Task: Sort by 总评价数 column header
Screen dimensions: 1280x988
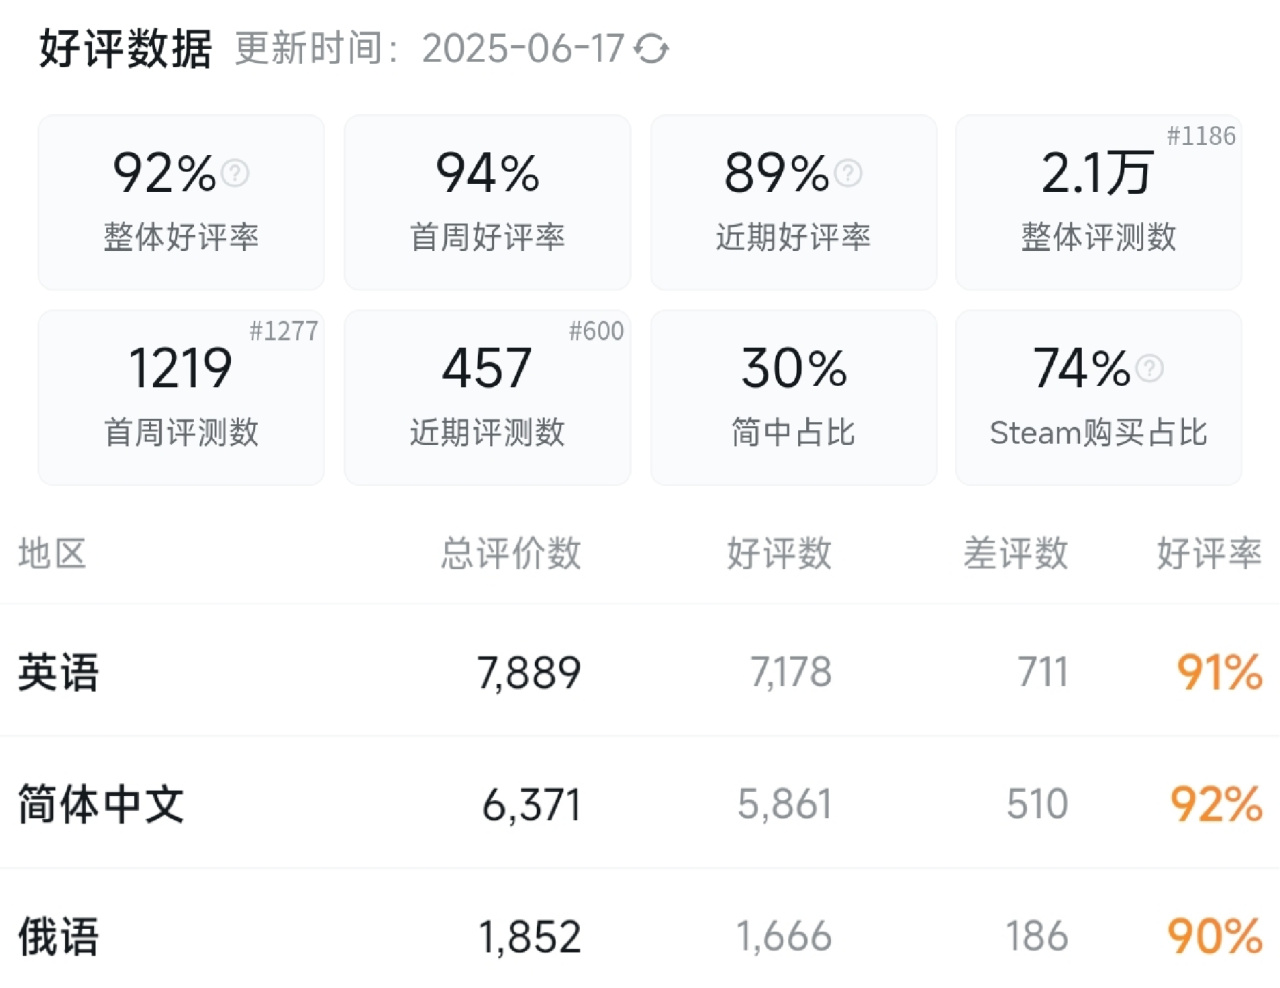Action: coord(511,553)
